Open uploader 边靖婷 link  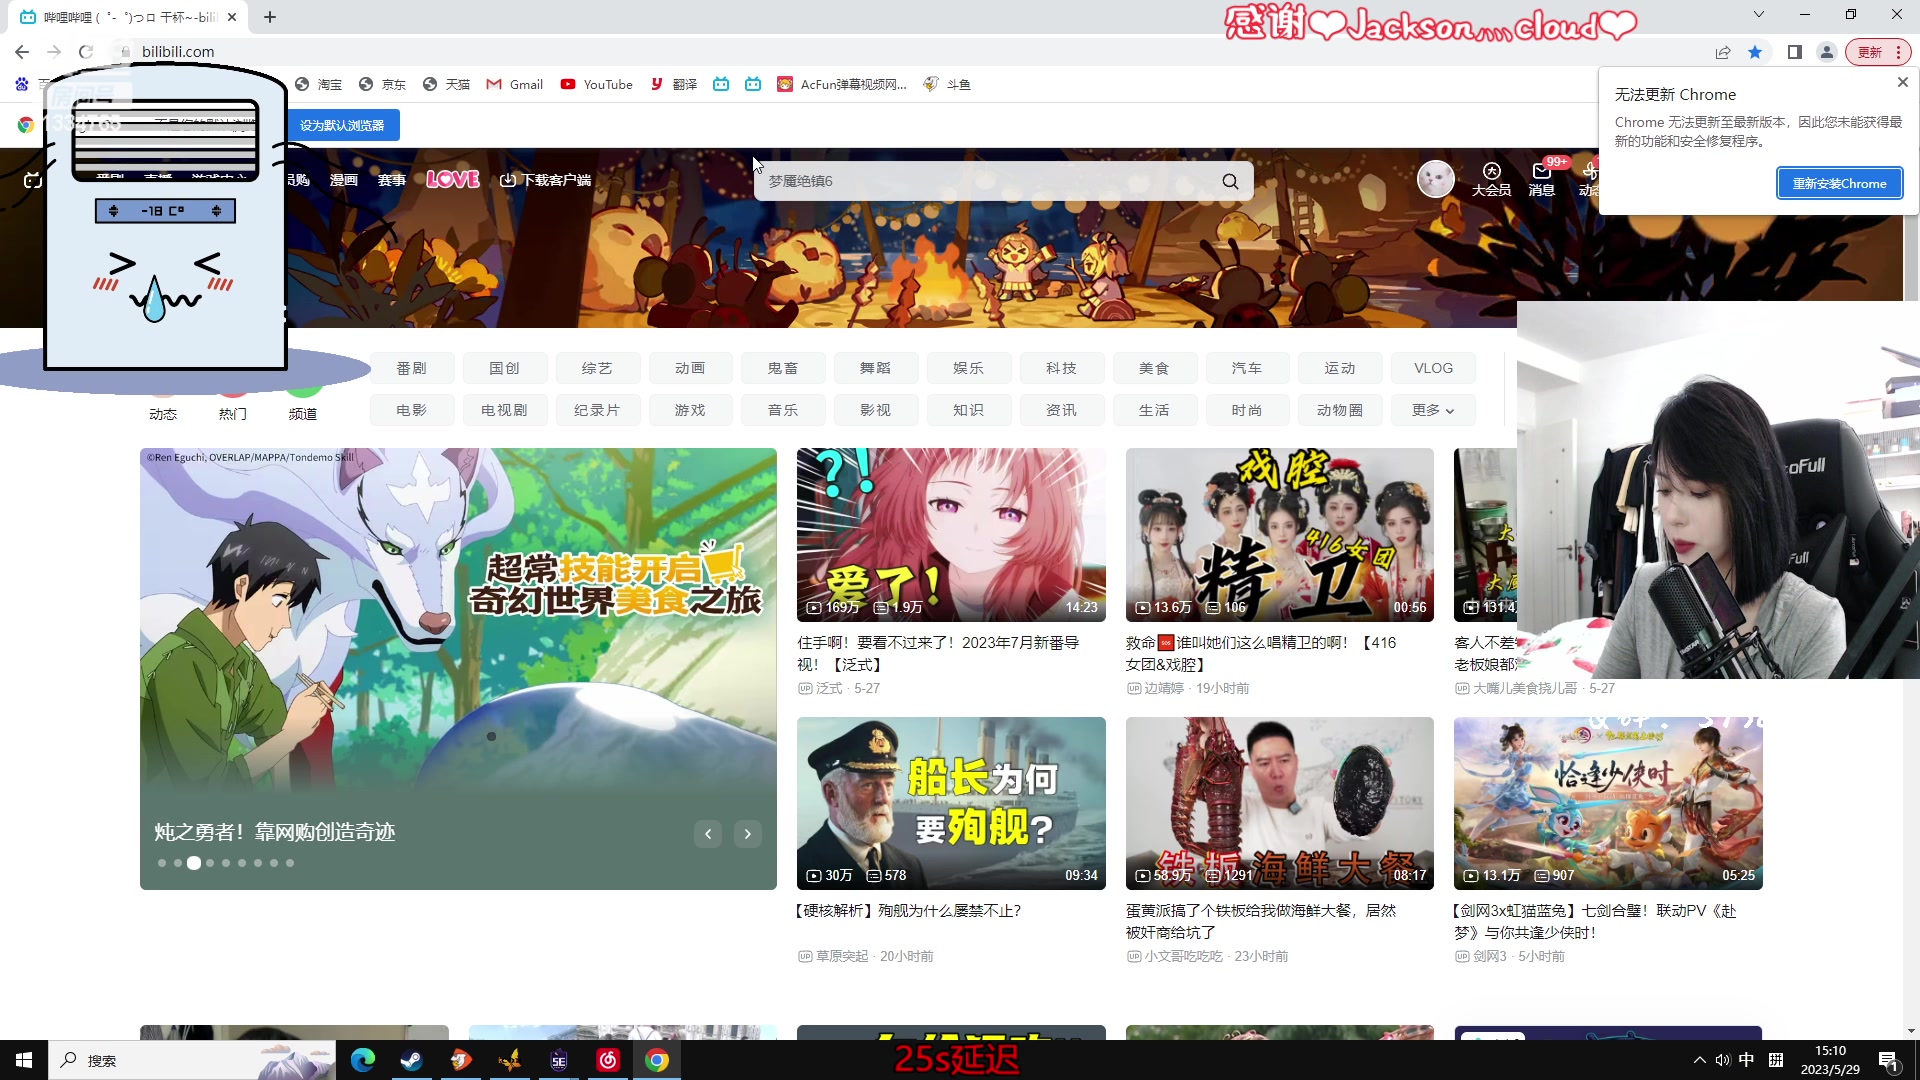coord(1164,689)
